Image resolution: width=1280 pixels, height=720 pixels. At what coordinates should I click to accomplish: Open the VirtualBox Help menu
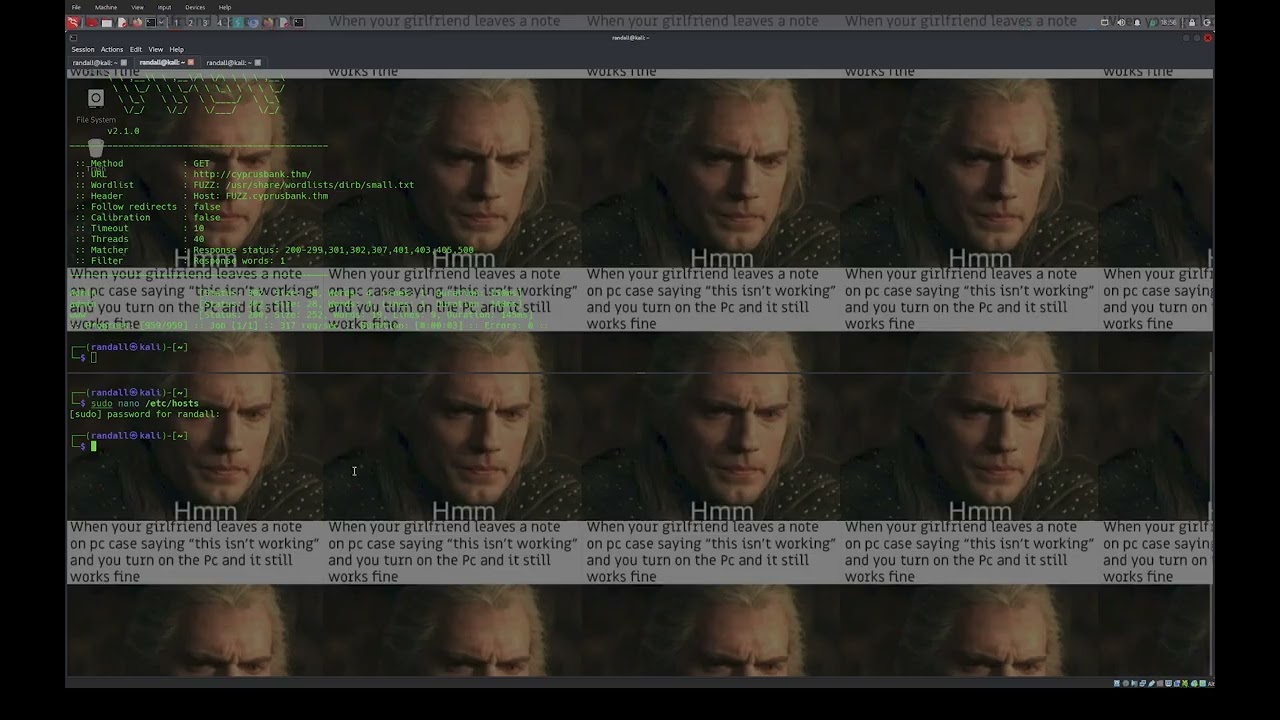(225, 7)
